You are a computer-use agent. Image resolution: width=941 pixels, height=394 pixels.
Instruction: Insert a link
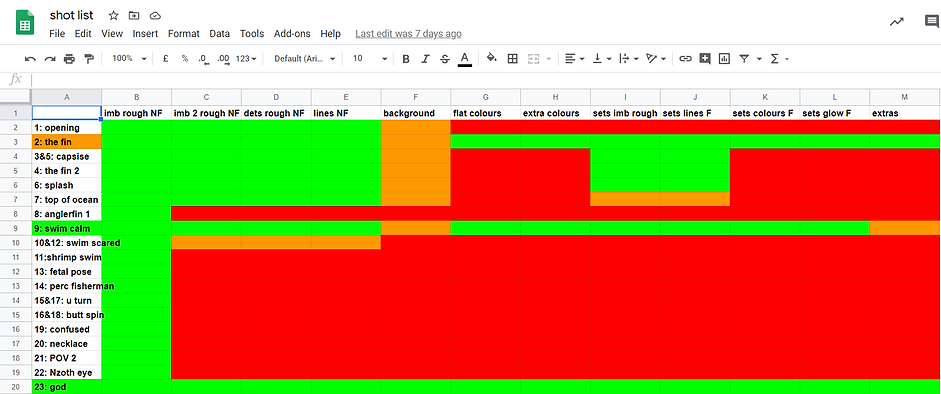click(x=685, y=59)
